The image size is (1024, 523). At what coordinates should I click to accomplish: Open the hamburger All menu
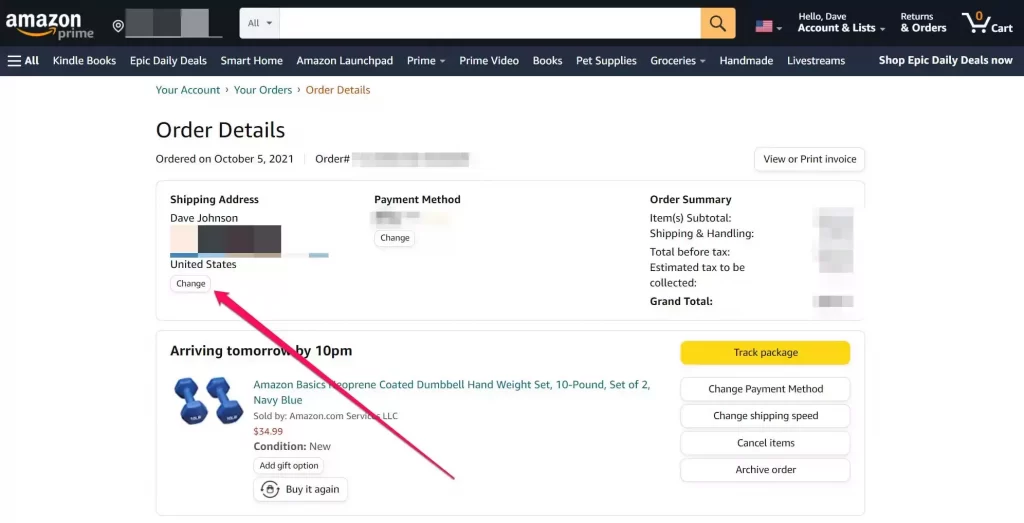(x=24, y=61)
